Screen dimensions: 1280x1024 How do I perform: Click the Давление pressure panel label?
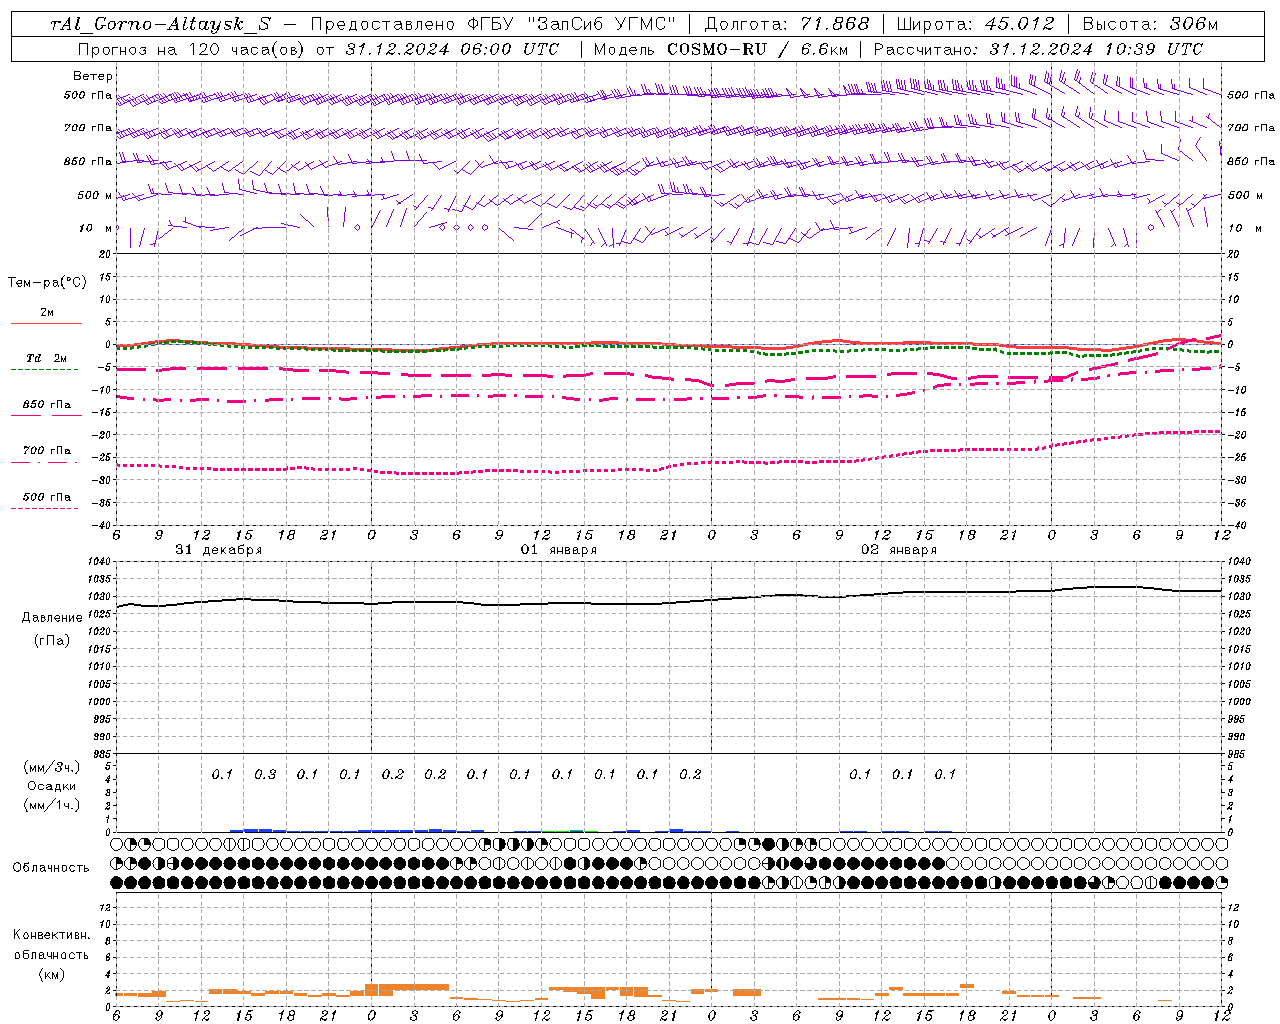coord(52,618)
